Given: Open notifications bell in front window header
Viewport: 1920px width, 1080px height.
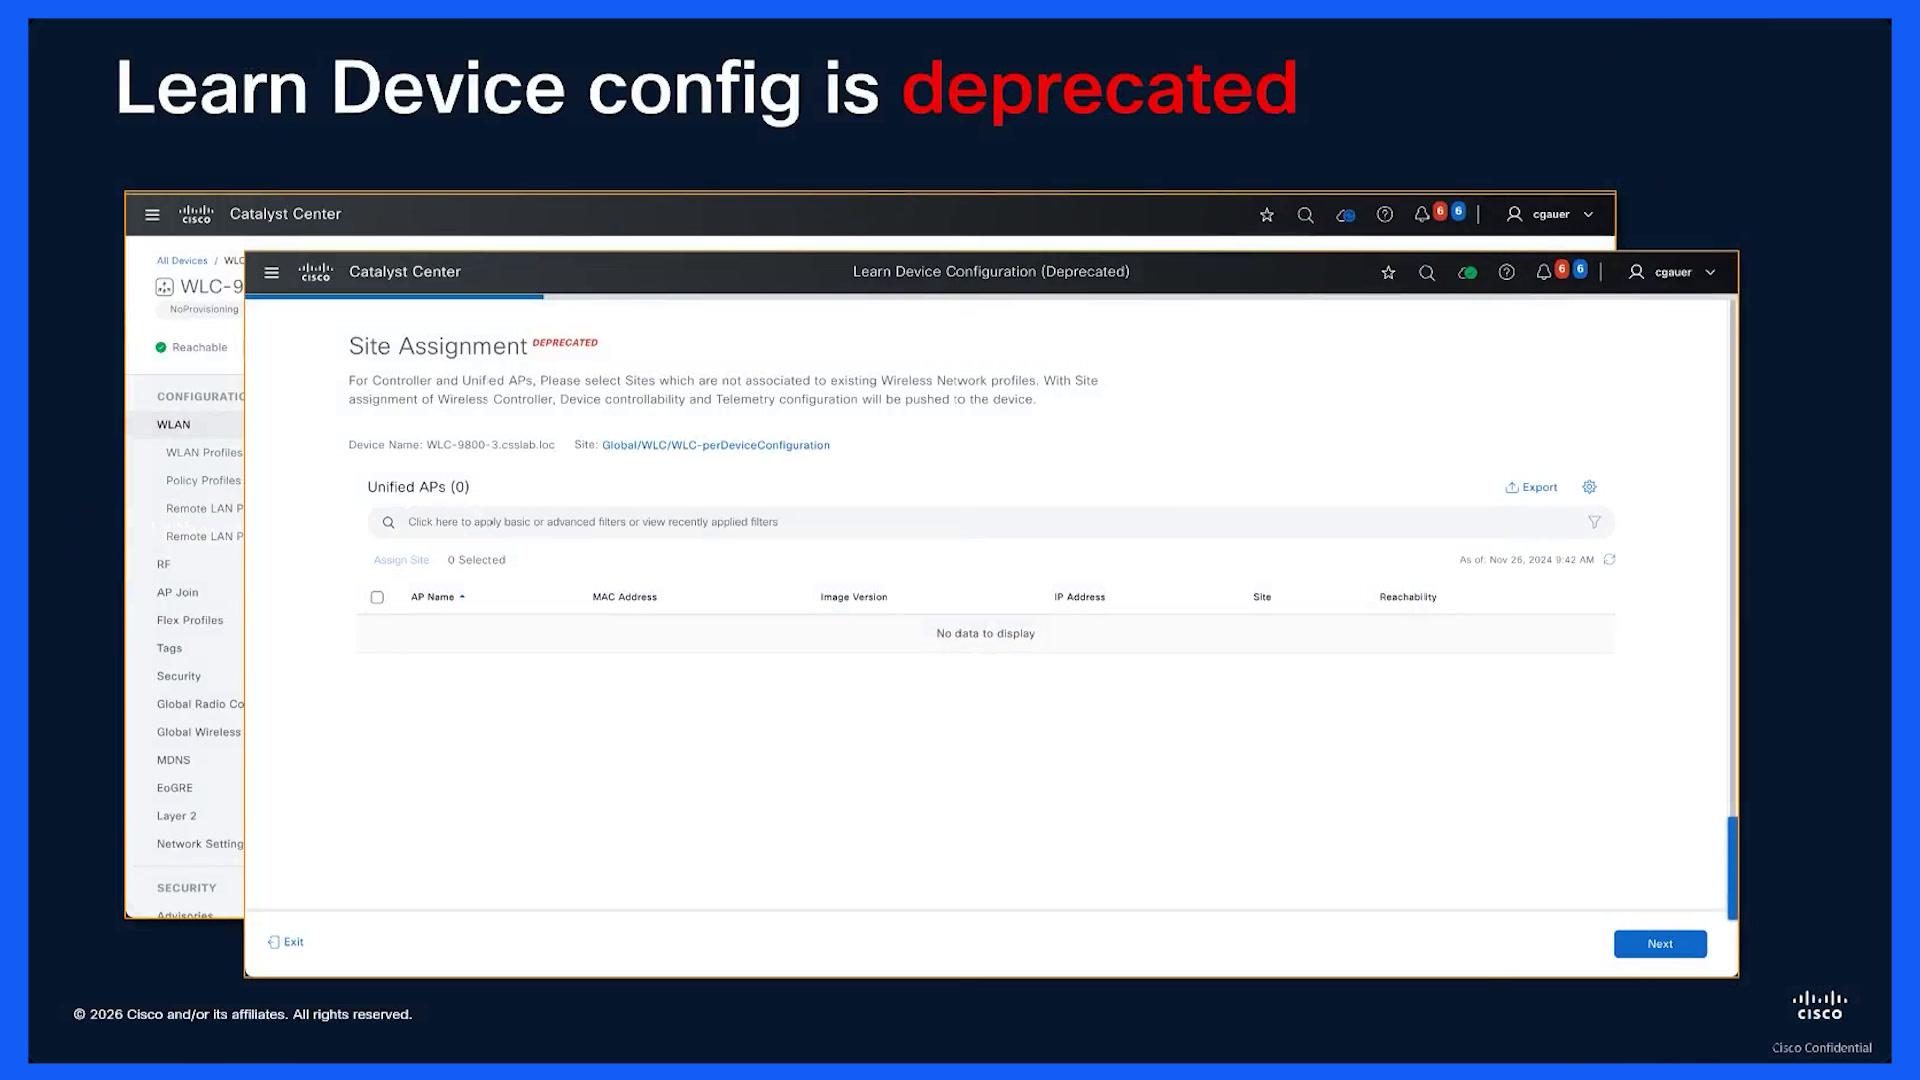Looking at the screenshot, I should (x=1544, y=272).
